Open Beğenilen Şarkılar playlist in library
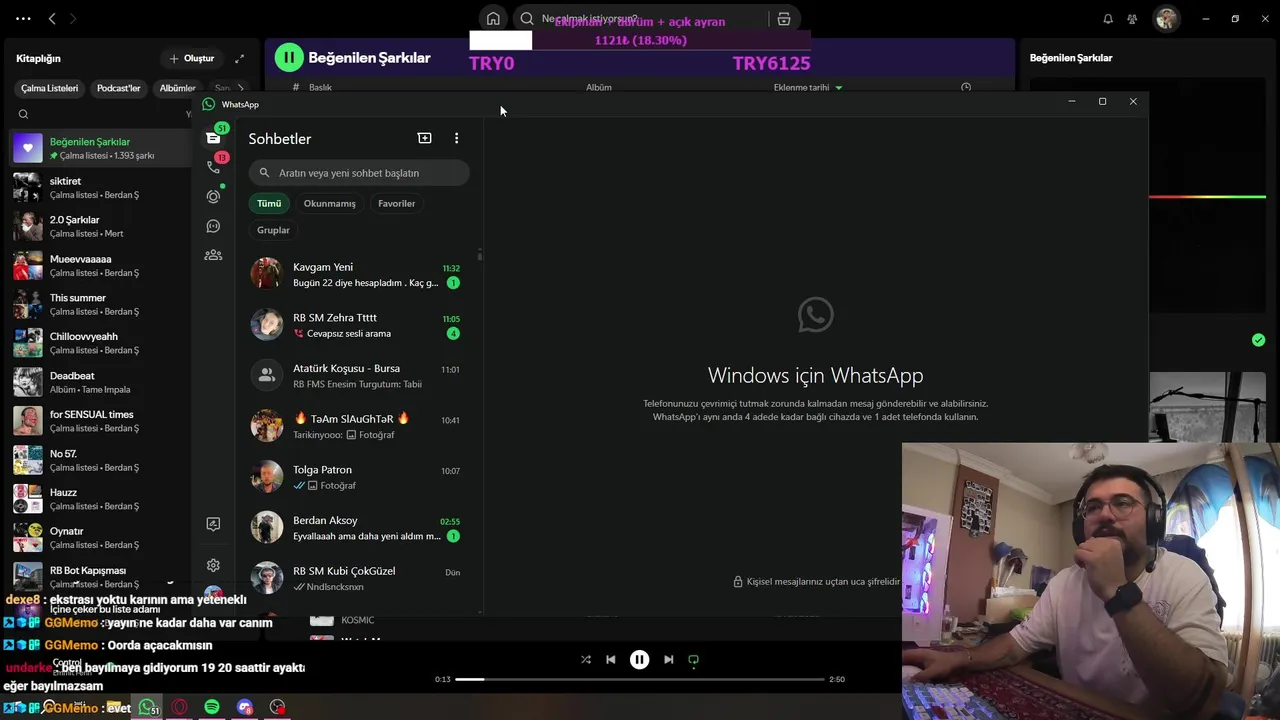This screenshot has width=1280, height=720. [101, 148]
